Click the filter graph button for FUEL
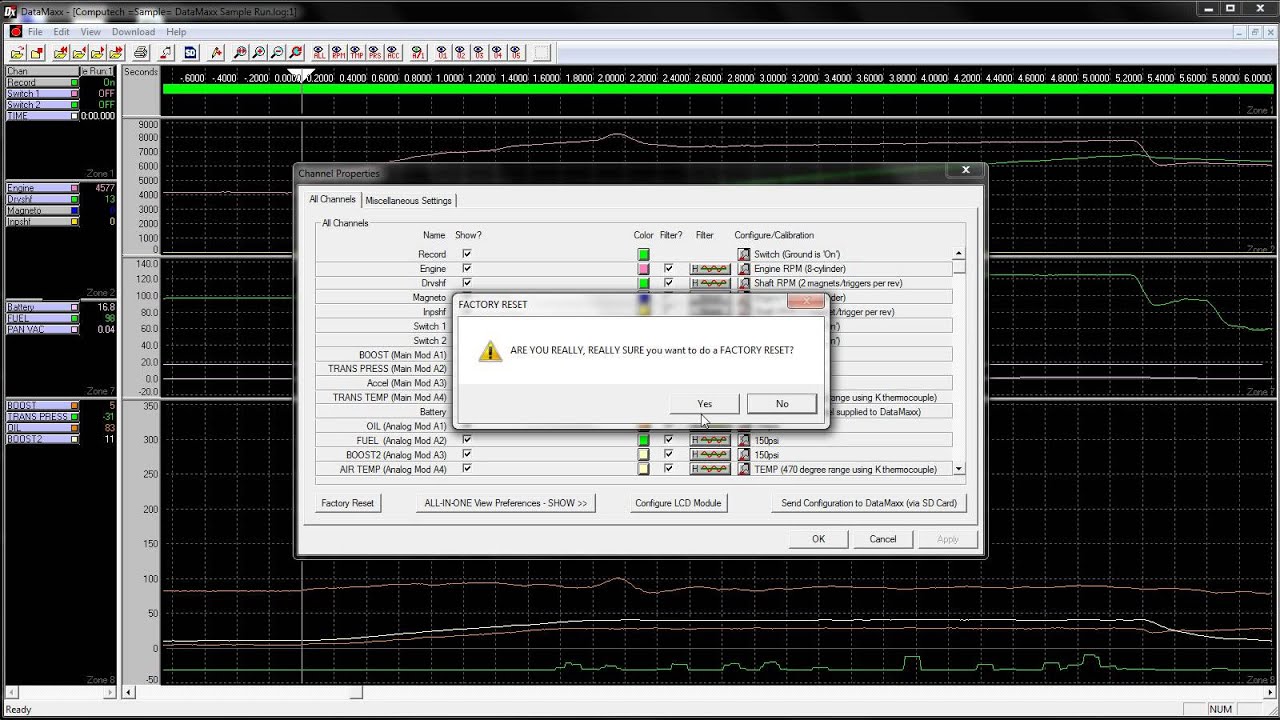The height and width of the screenshot is (720, 1280). tap(710, 440)
